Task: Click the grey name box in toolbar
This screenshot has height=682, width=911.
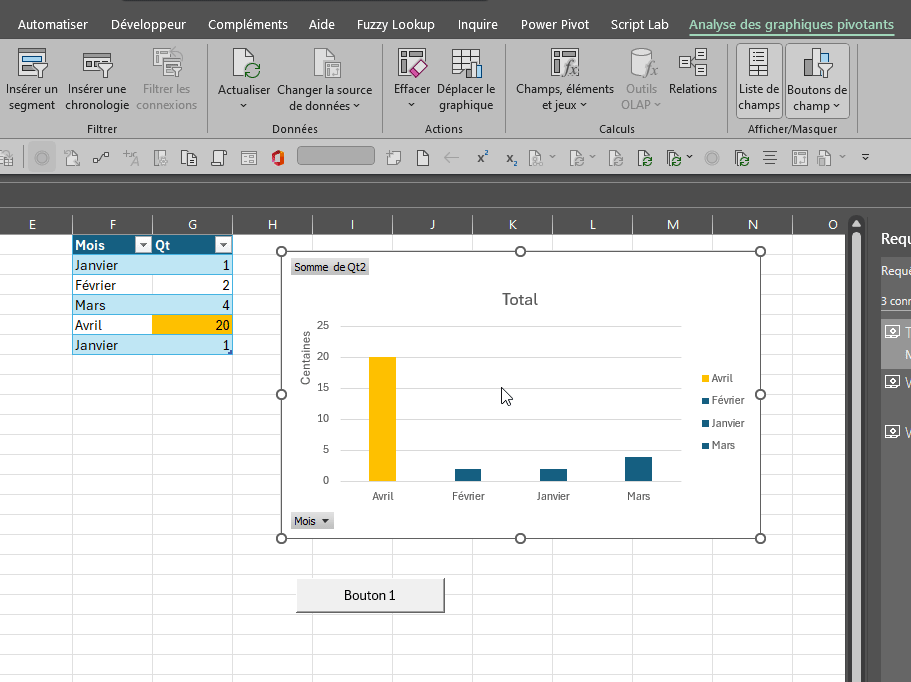Action: point(336,156)
